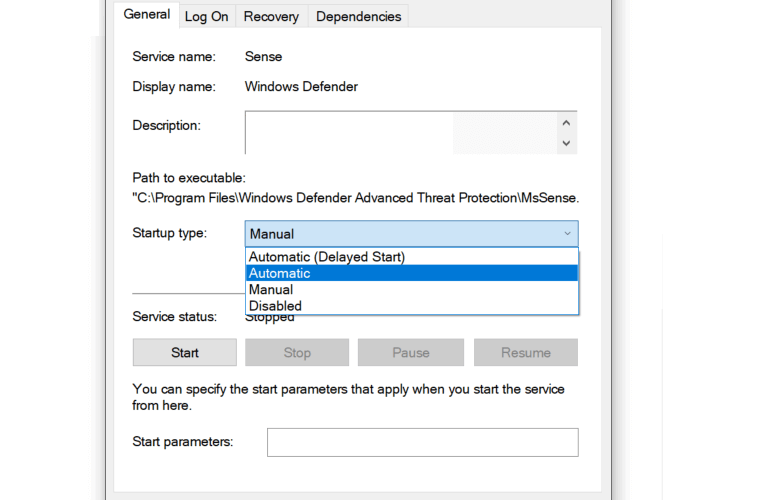This screenshot has width=764, height=500.
Task: Switch to the Recovery tab
Action: 271,17
